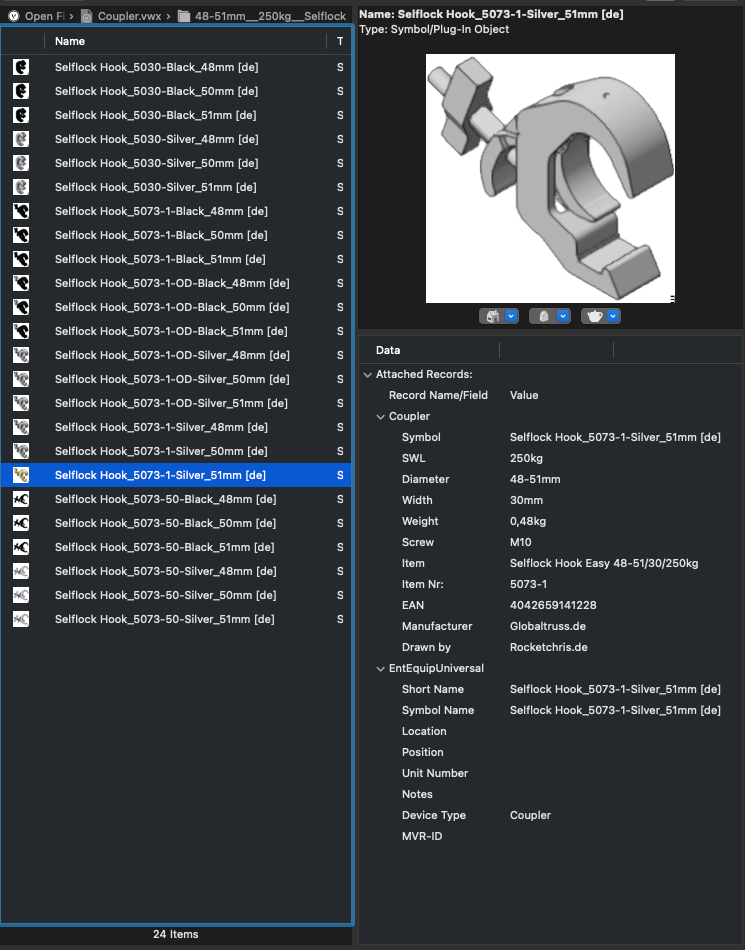Click the Weight value 0,48kg

pyautogui.click(x=528, y=521)
